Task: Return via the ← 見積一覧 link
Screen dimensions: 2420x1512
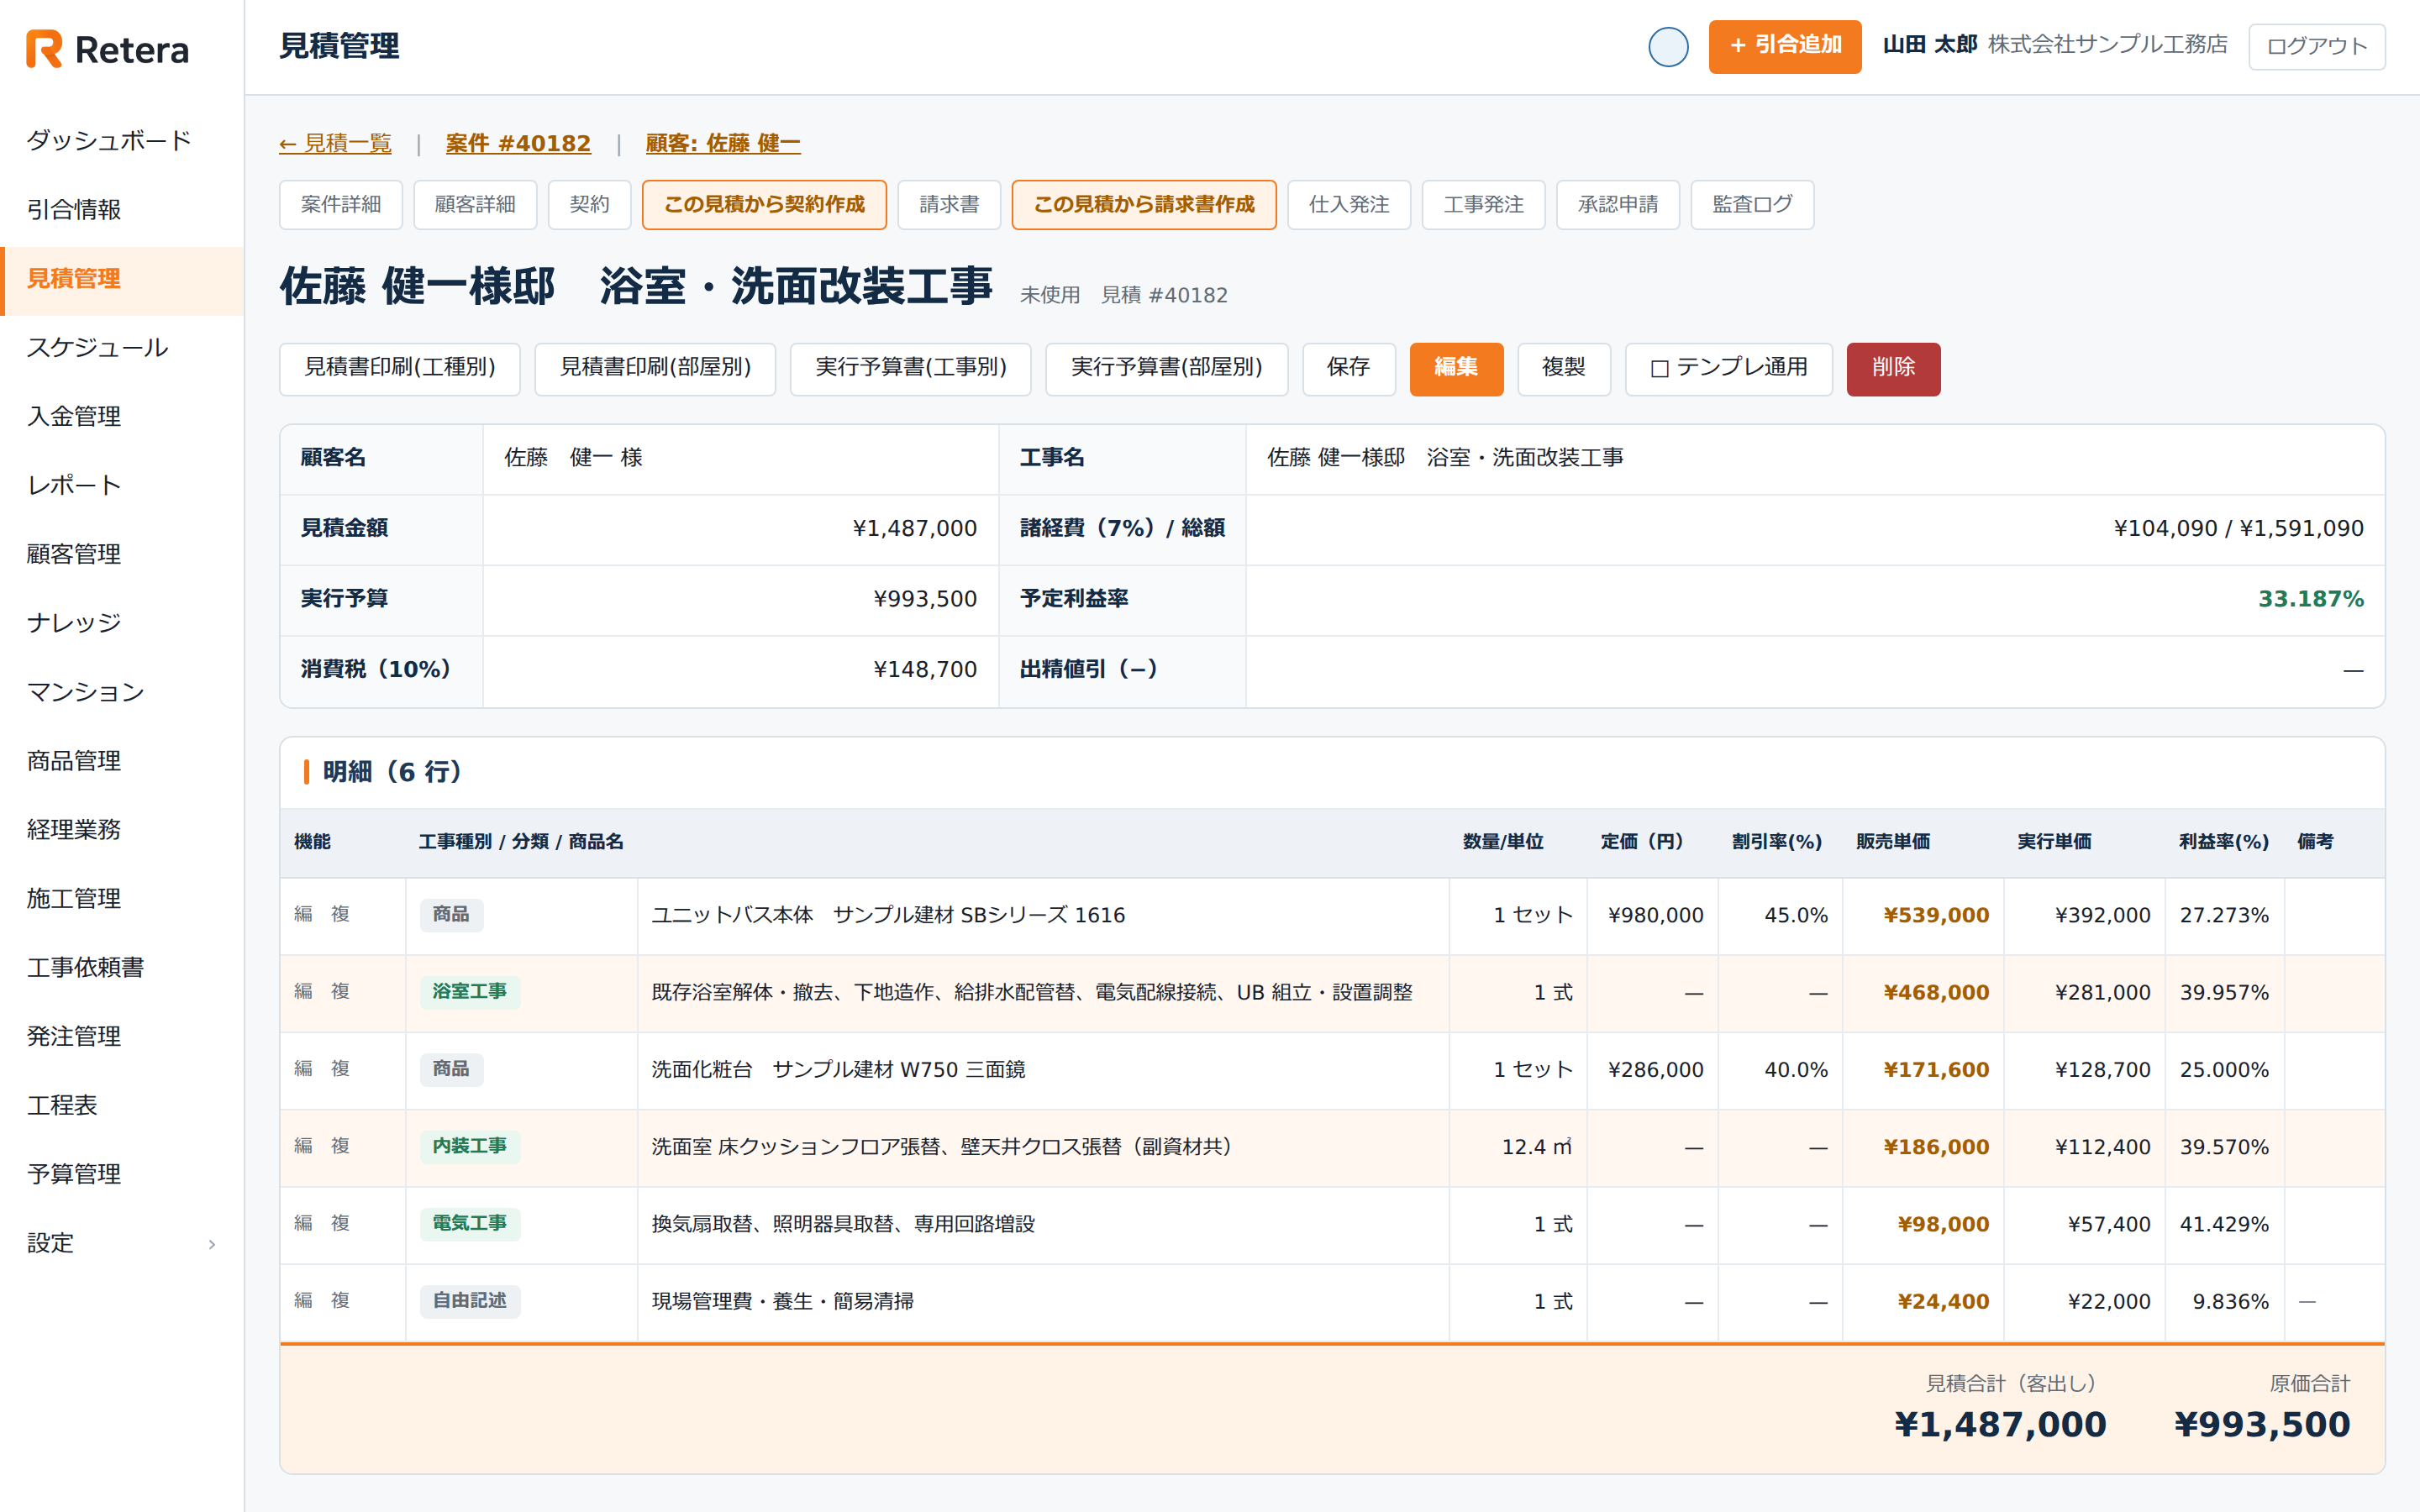Action: [335, 144]
